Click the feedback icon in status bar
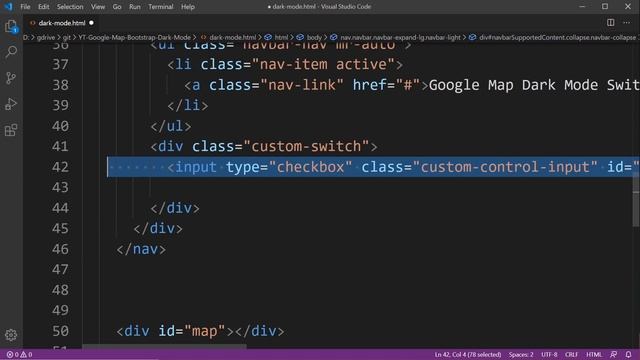 tap(613, 354)
